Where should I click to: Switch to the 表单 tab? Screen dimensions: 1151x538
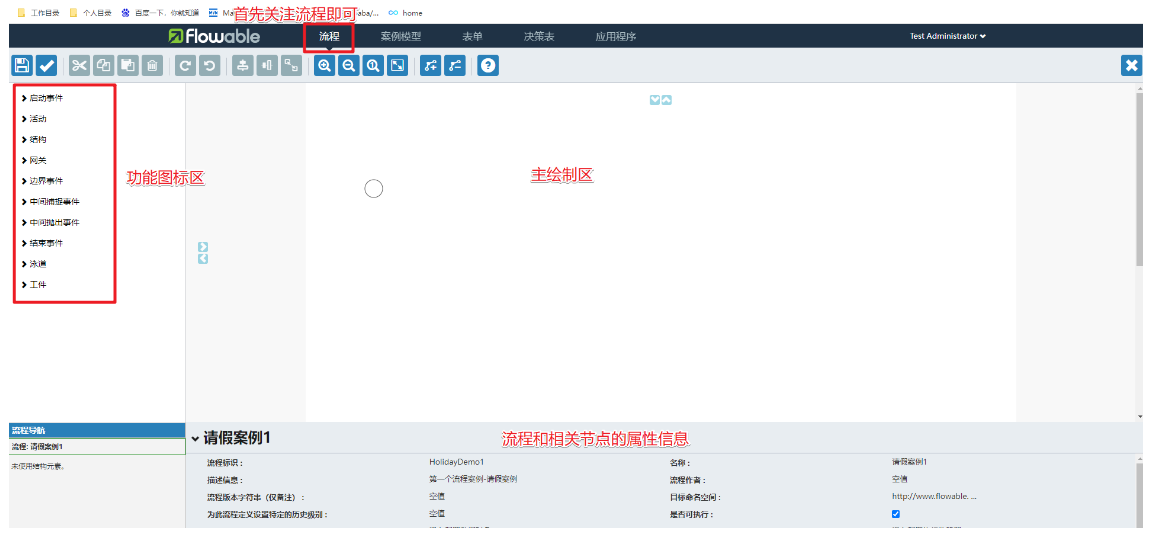pos(473,36)
